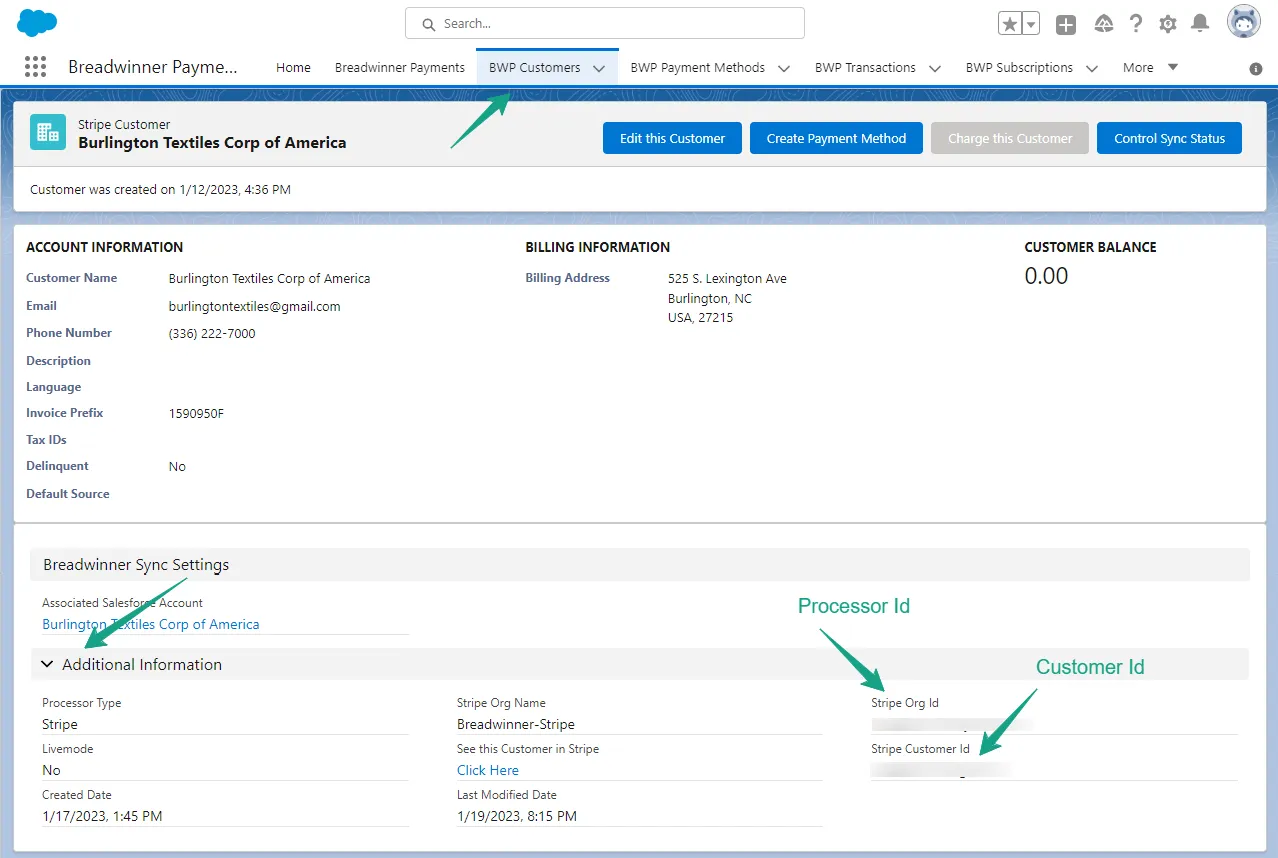Image resolution: width=1278 pixels, height=858 pixels.
Task: Select the Stripe Org Name value Breadwinner-Stripe
Action: [516, 724]
